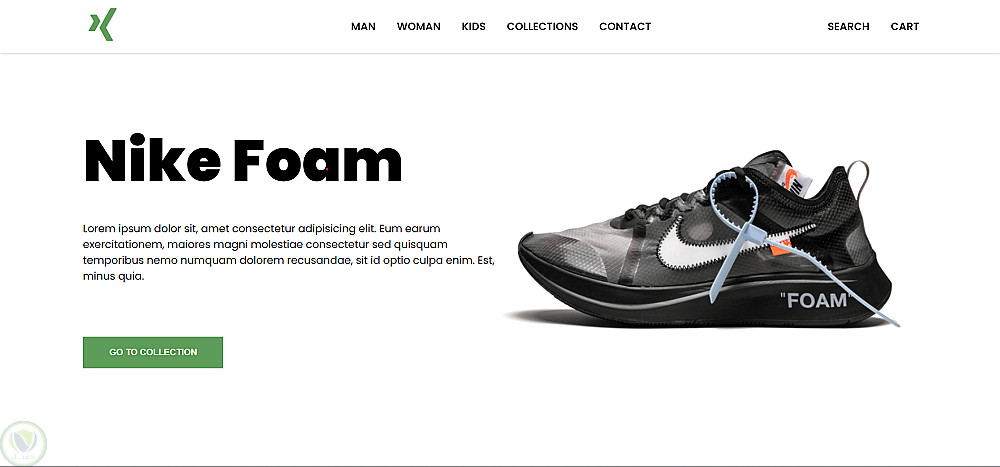This screenshot has height=467, width=1000.
Task: Click the "FOAM" lettering on the shoe sole
Action: click(x=816, y=300)
